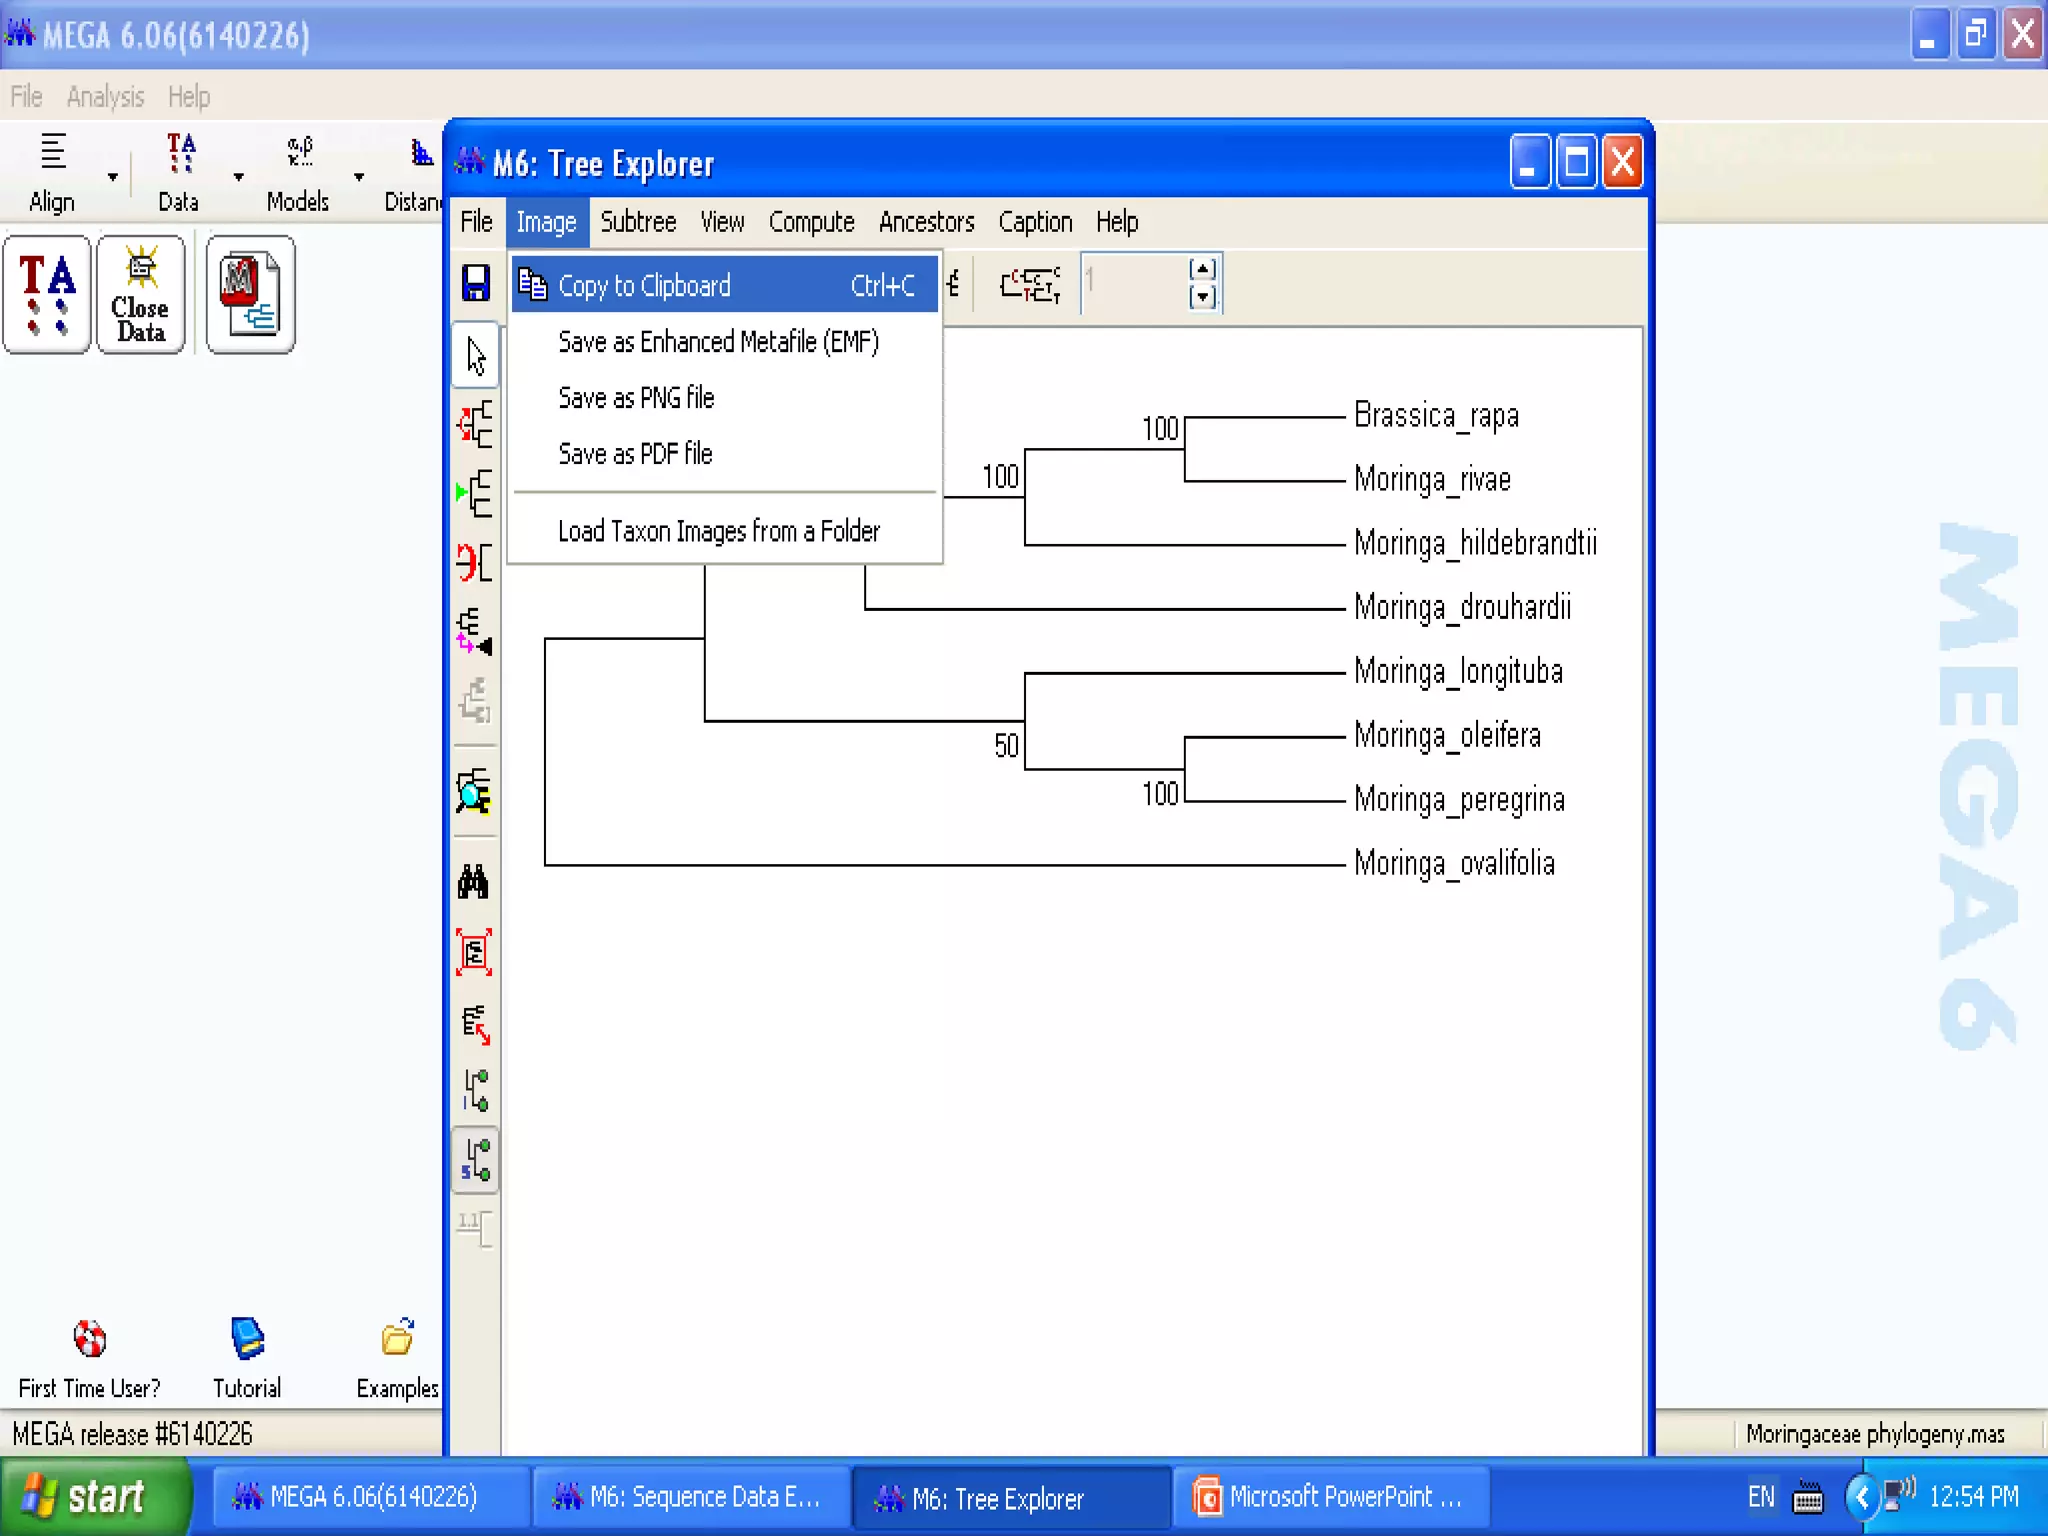The width and height of the screenshot is (2048, 1536).
Task: Select the Moringa_ovalifolia taxon label
Action: 1454,863
